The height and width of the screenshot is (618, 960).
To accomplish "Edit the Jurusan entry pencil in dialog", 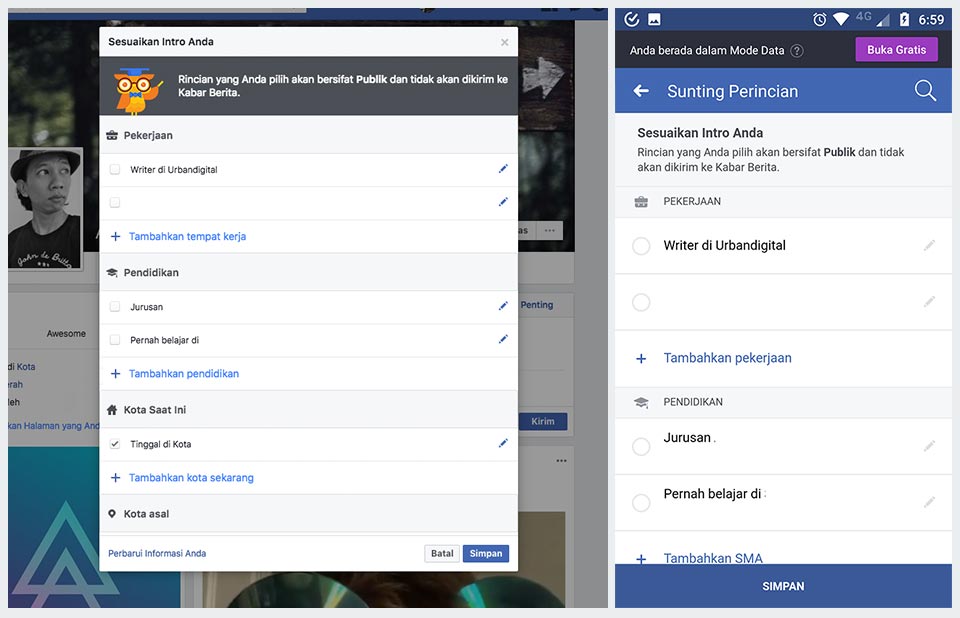I will 503,306.
